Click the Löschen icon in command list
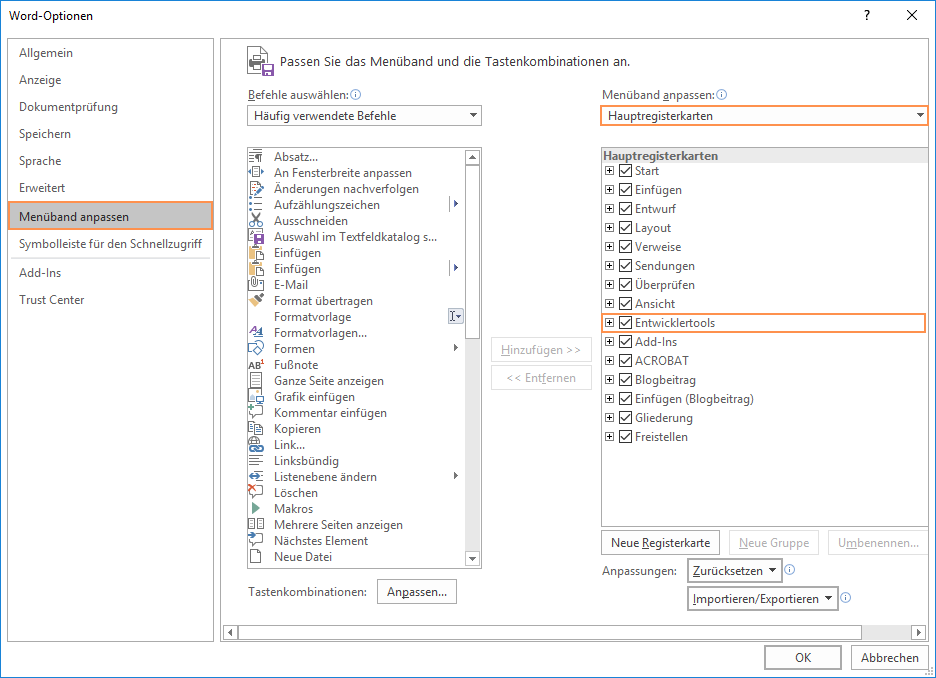This screenshot has height=678, width=936. [x=255, y=493]
